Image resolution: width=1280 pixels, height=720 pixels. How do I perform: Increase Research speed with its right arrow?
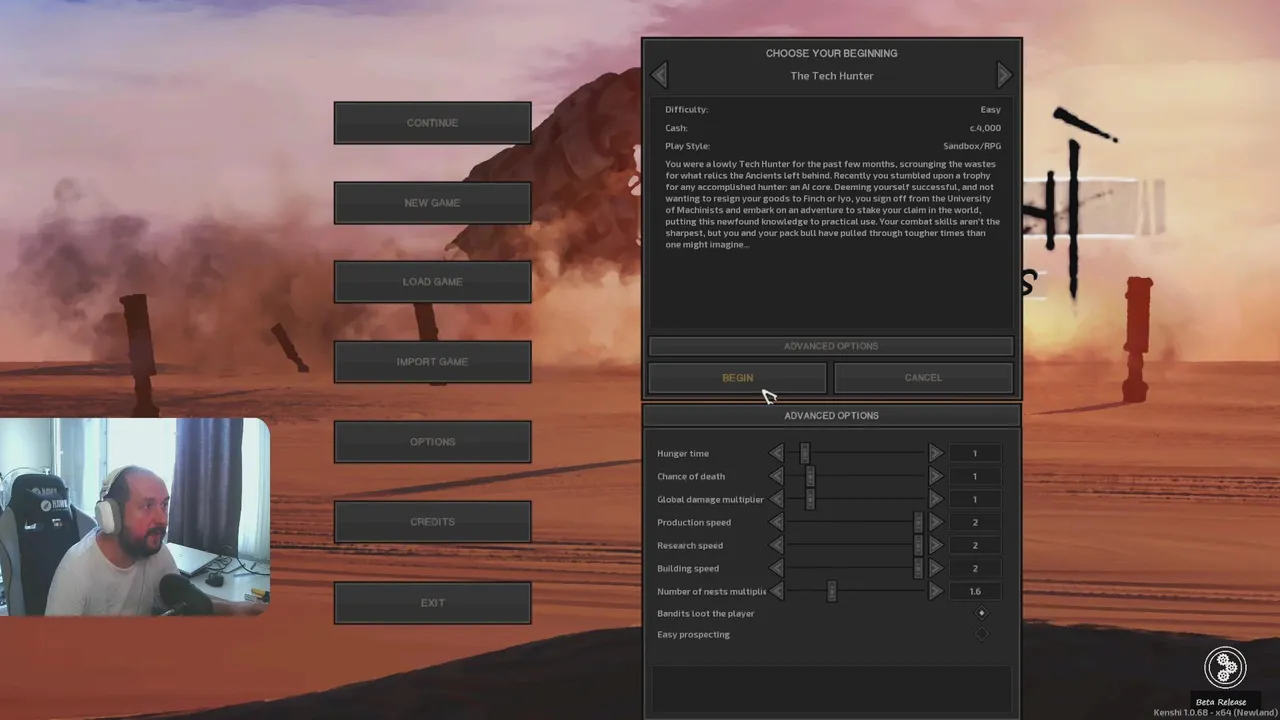[935, 545]
